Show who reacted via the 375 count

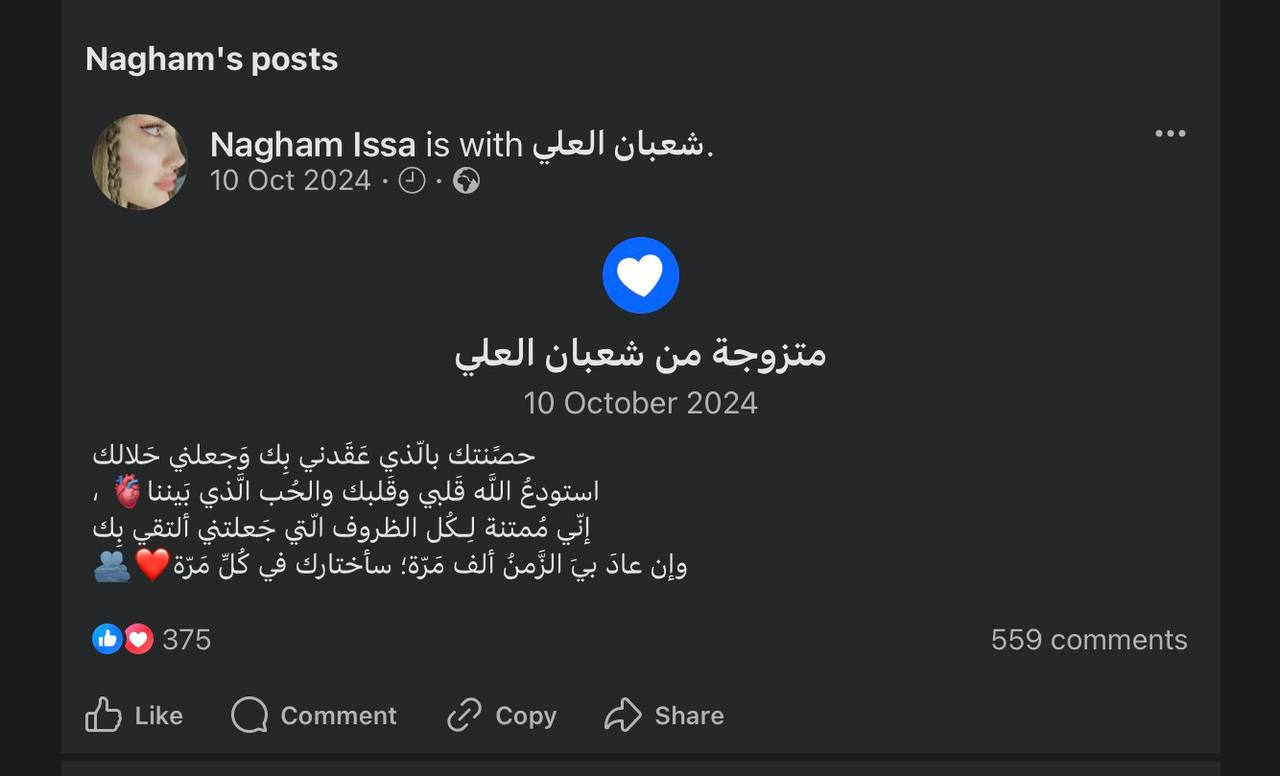(x=187, y=640)
